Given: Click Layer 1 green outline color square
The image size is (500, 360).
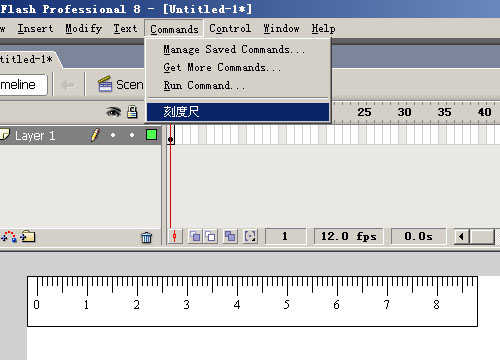Looking at the screenshot, I should 151,135.
